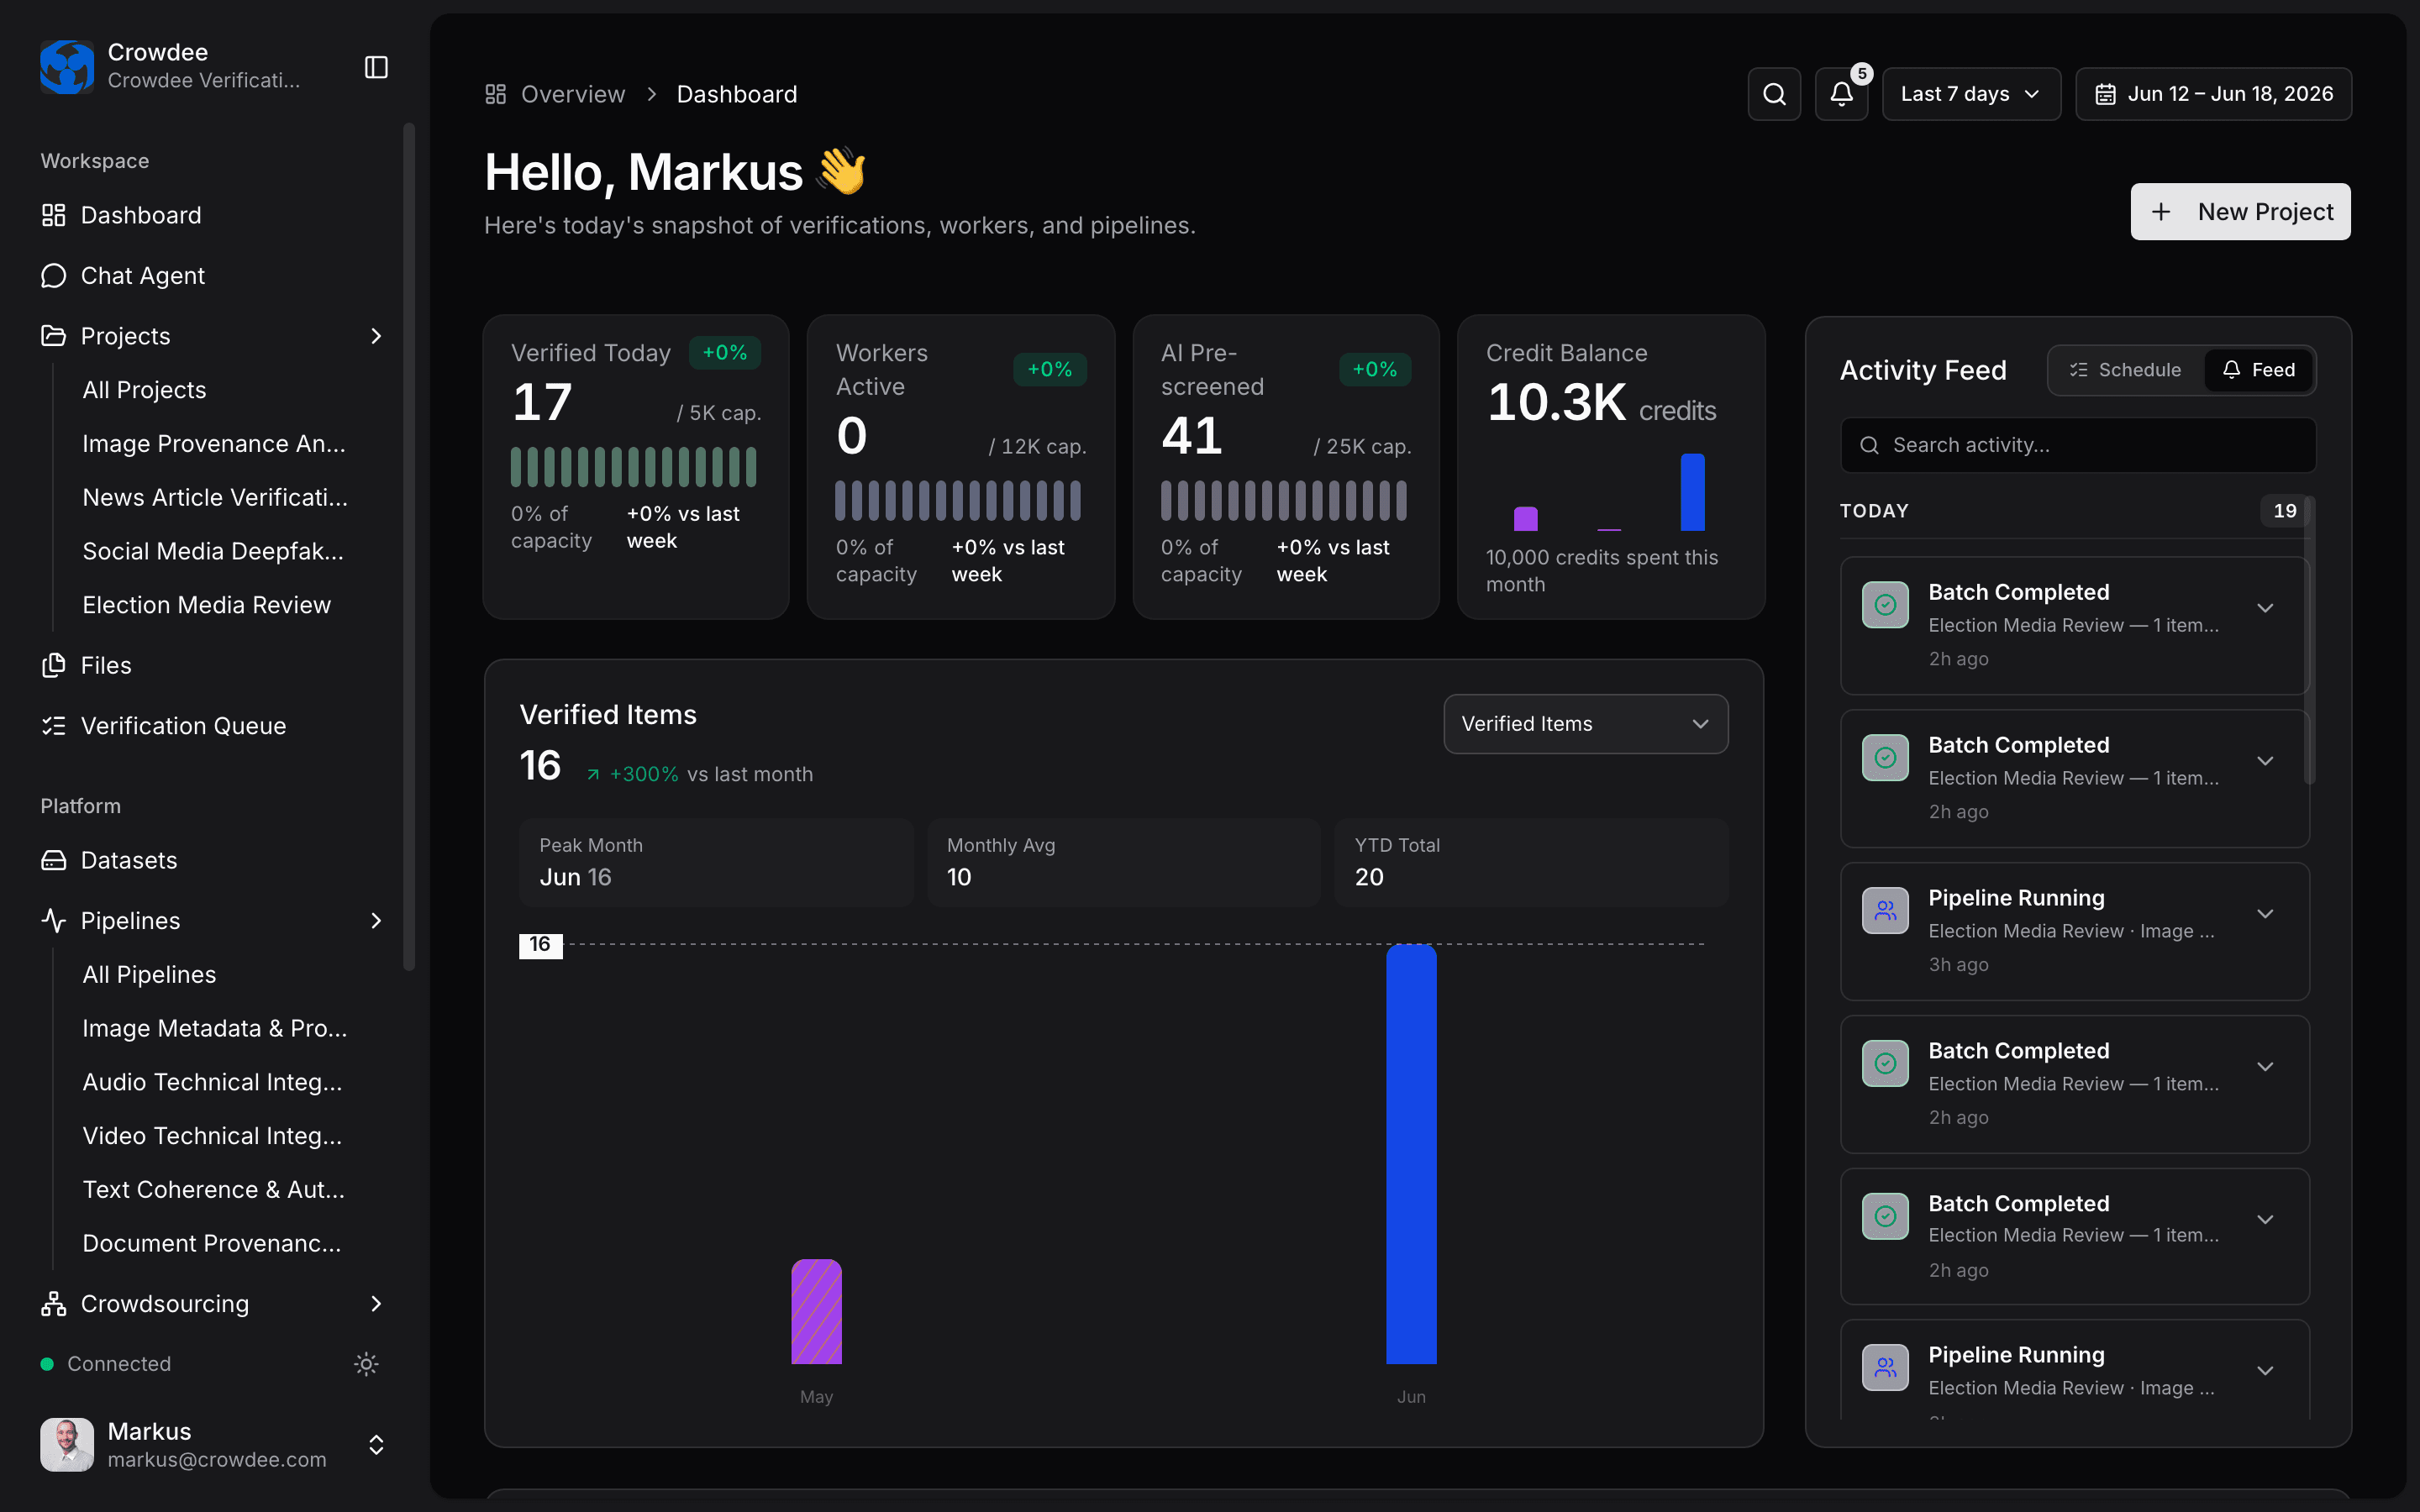Click Workers Active capacity progress bar

(959, 500)
